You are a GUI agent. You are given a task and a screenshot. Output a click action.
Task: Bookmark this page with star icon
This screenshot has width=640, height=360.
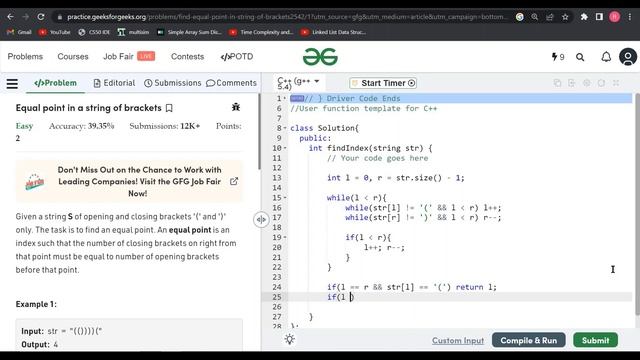coord(565,17)
